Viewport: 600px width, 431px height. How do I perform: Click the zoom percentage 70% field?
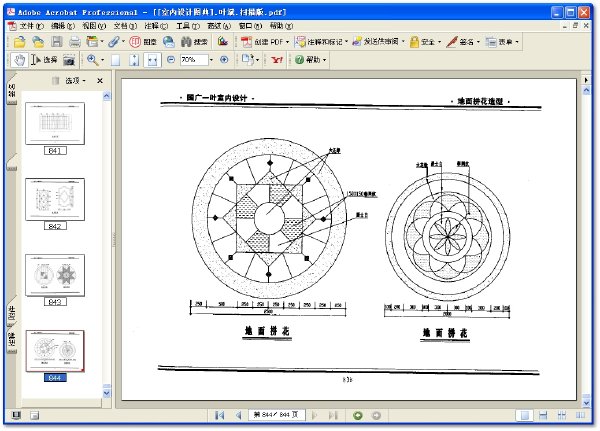pyautogui.click(x=194, y=60)
